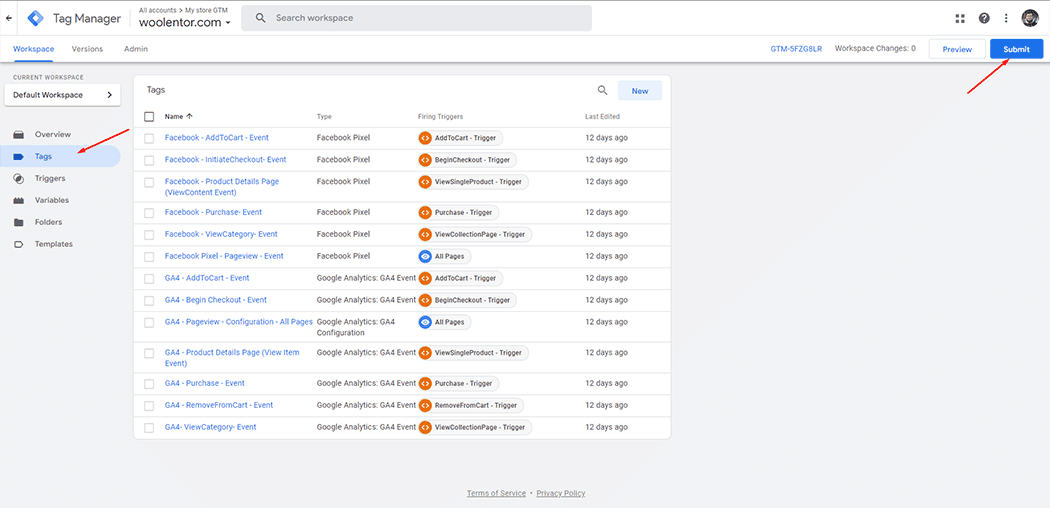Click the orange icon in GA4- ViewCategory row
This screenshot has width=1050, height=508.
pos(425,427)
